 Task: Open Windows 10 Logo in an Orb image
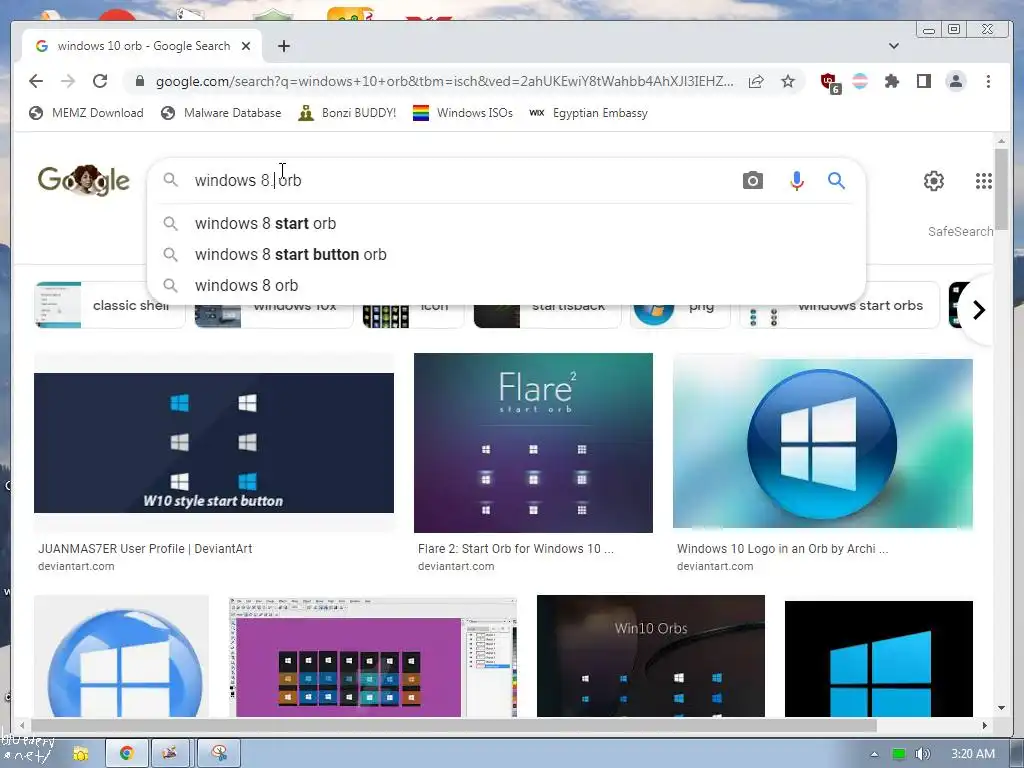823,443
